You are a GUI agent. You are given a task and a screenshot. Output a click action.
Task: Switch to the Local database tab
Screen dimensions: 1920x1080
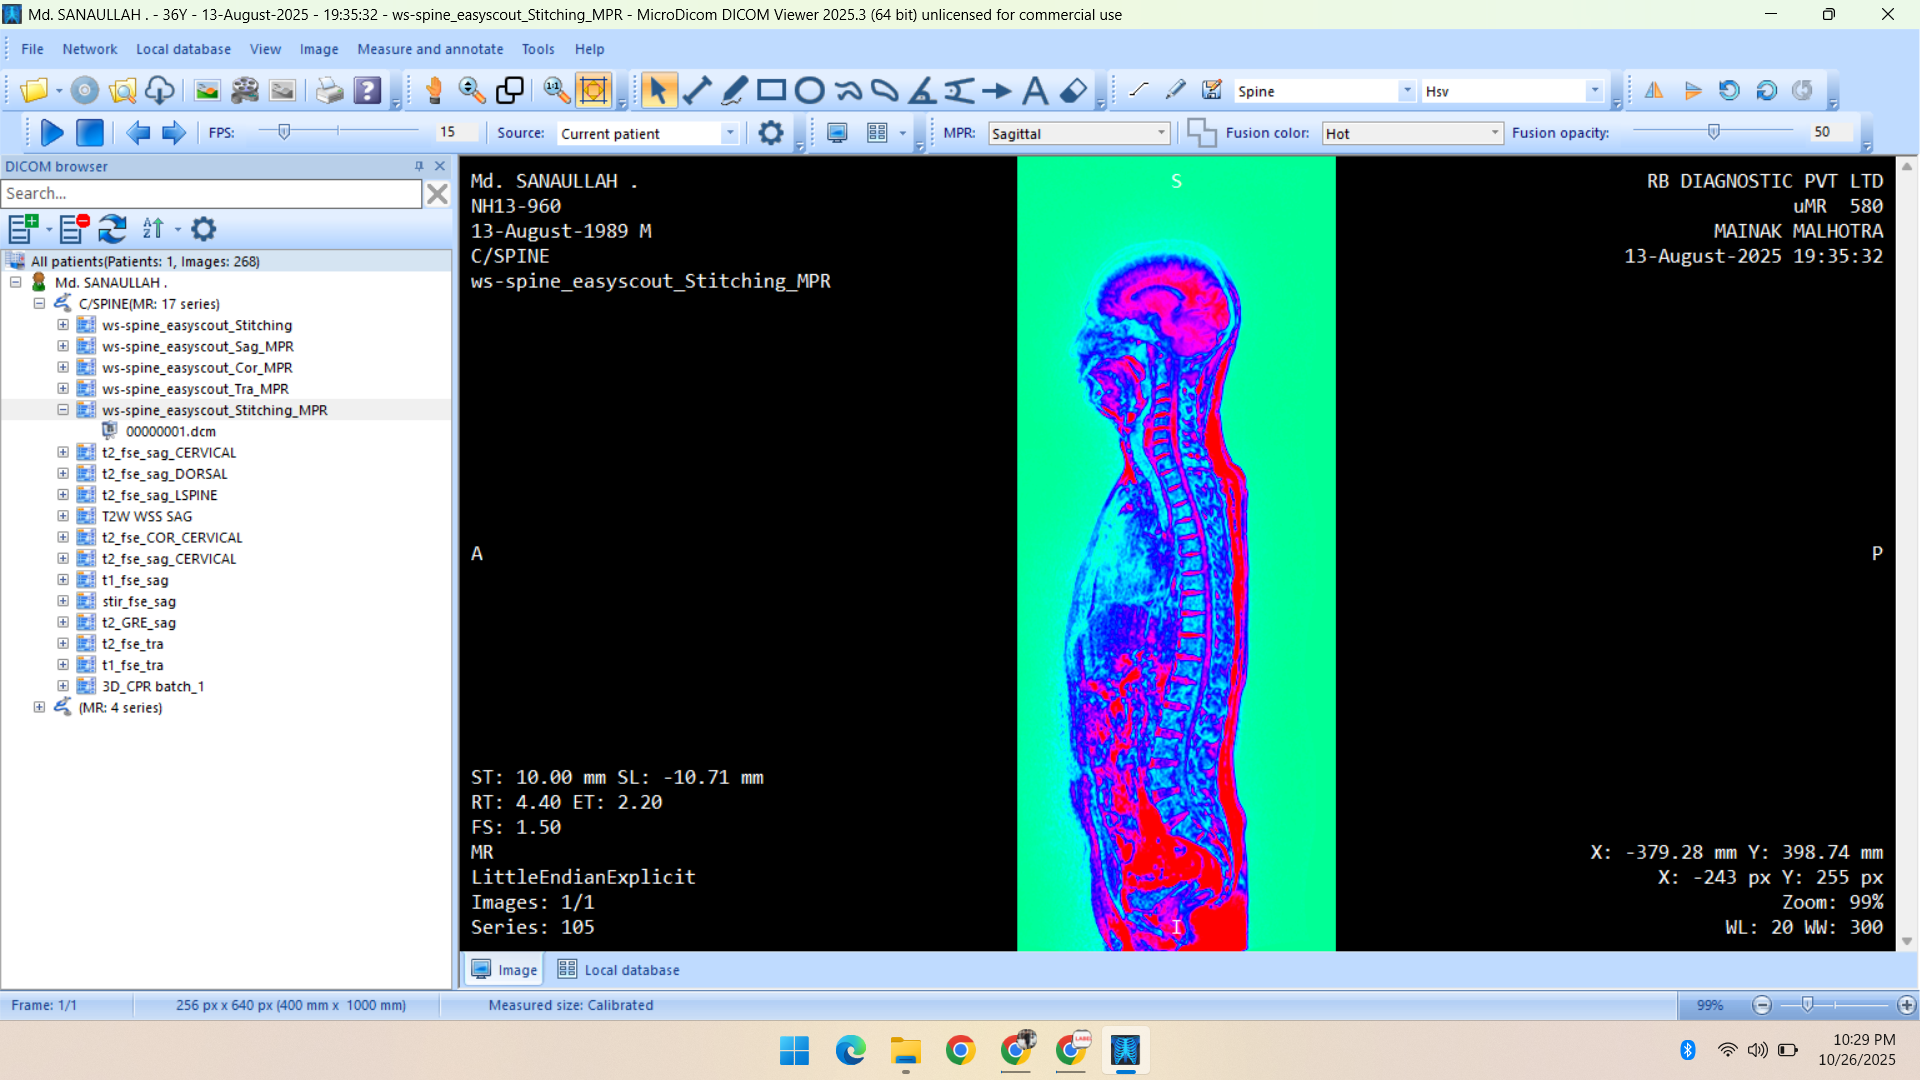click(x=619, y=970)
